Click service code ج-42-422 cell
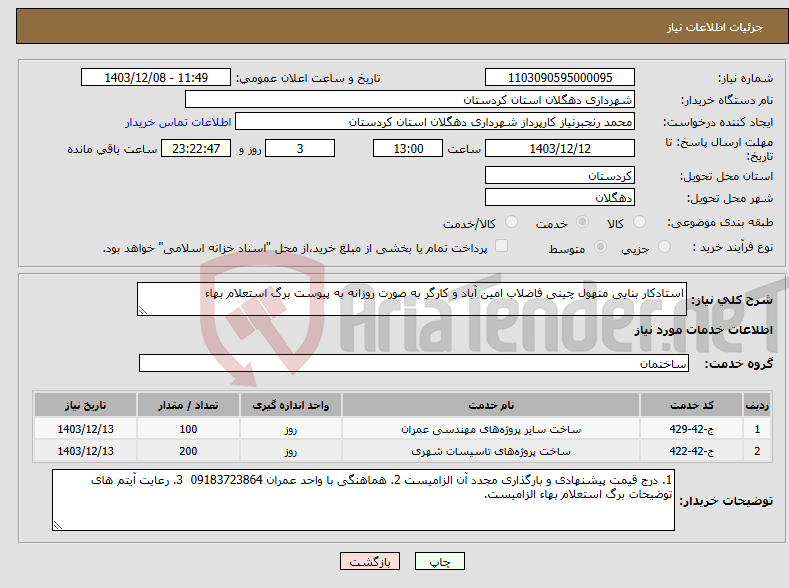Screen dimensions: 789x588 pos(692,451)
